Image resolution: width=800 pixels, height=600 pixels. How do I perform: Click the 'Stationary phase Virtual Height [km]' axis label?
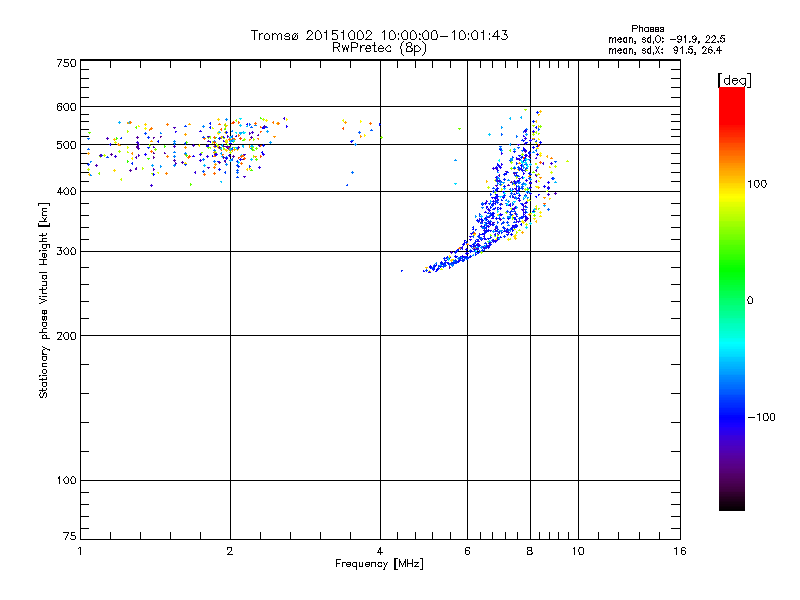pos(44,300)
